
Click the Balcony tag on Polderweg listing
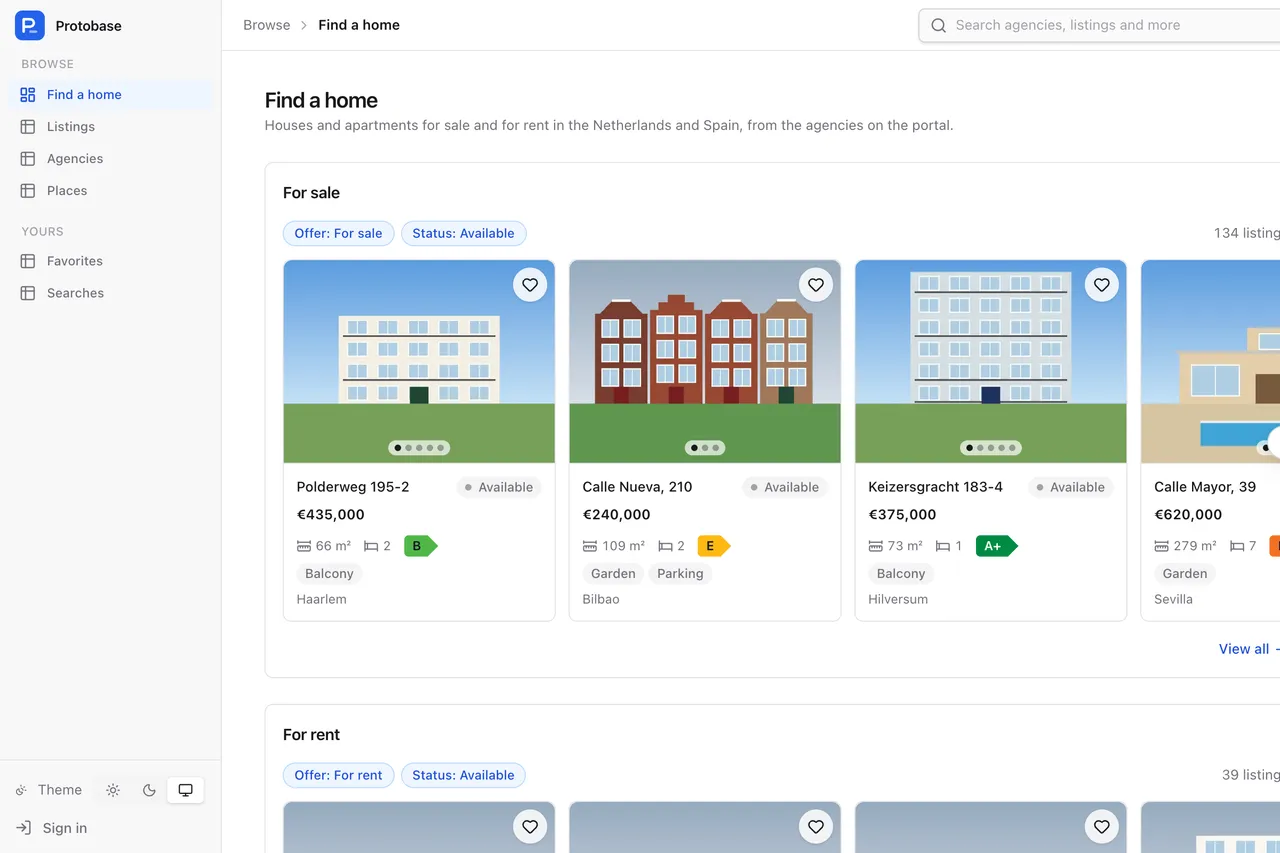click(329, 574)
